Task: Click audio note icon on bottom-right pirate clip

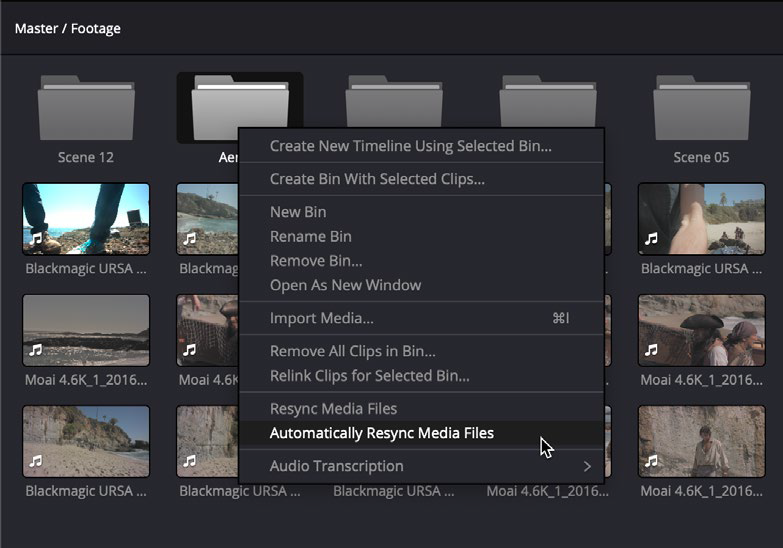Action: click(x=652, y=461)
